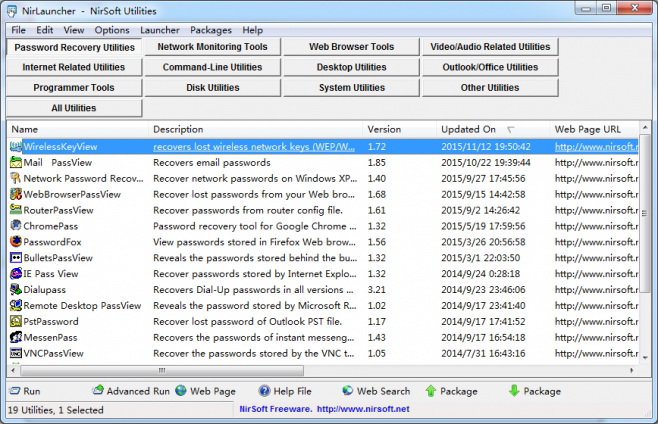658x424 pixels.
Task: Click the date 2015/5/19 17:59:56 cell
Action: point(483,226)
